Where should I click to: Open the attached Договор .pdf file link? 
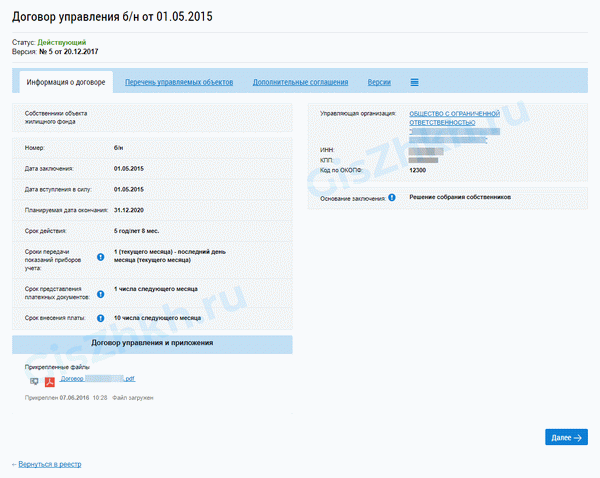coord(97,380)
